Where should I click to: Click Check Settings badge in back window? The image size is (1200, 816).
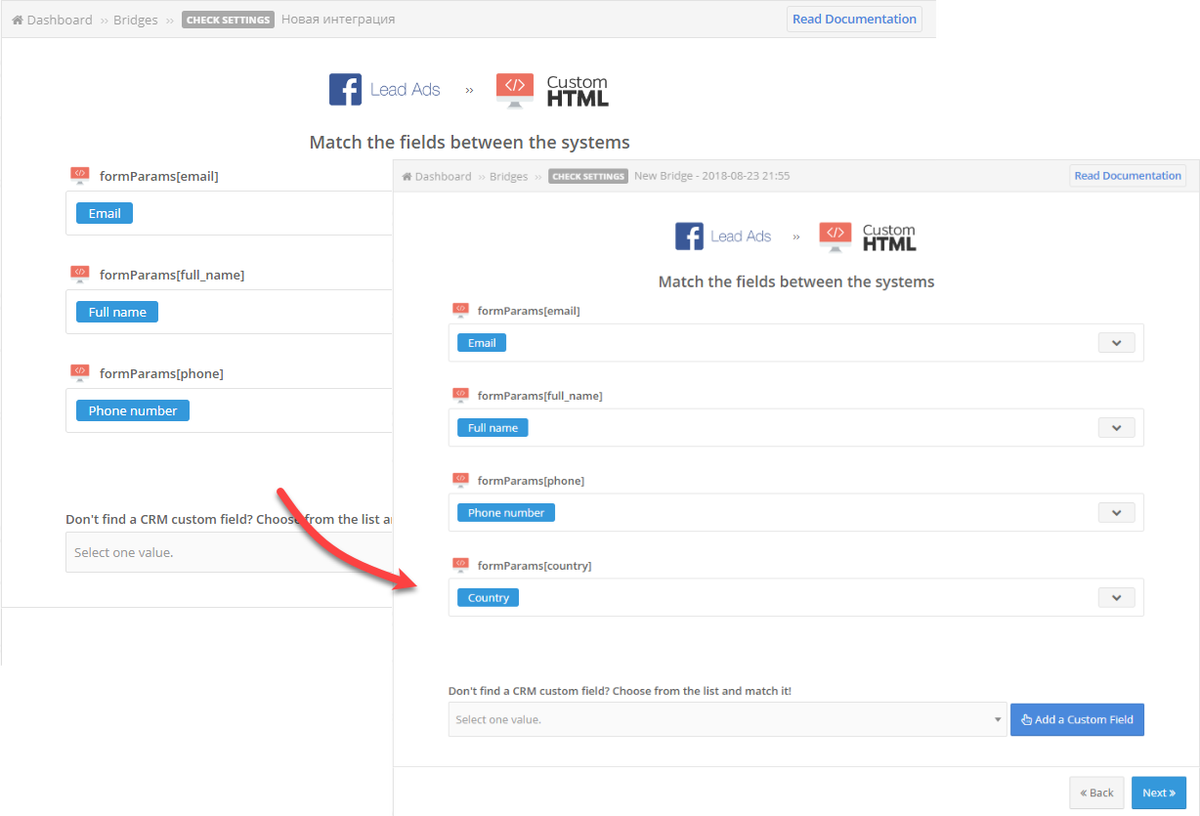(228, 20)
